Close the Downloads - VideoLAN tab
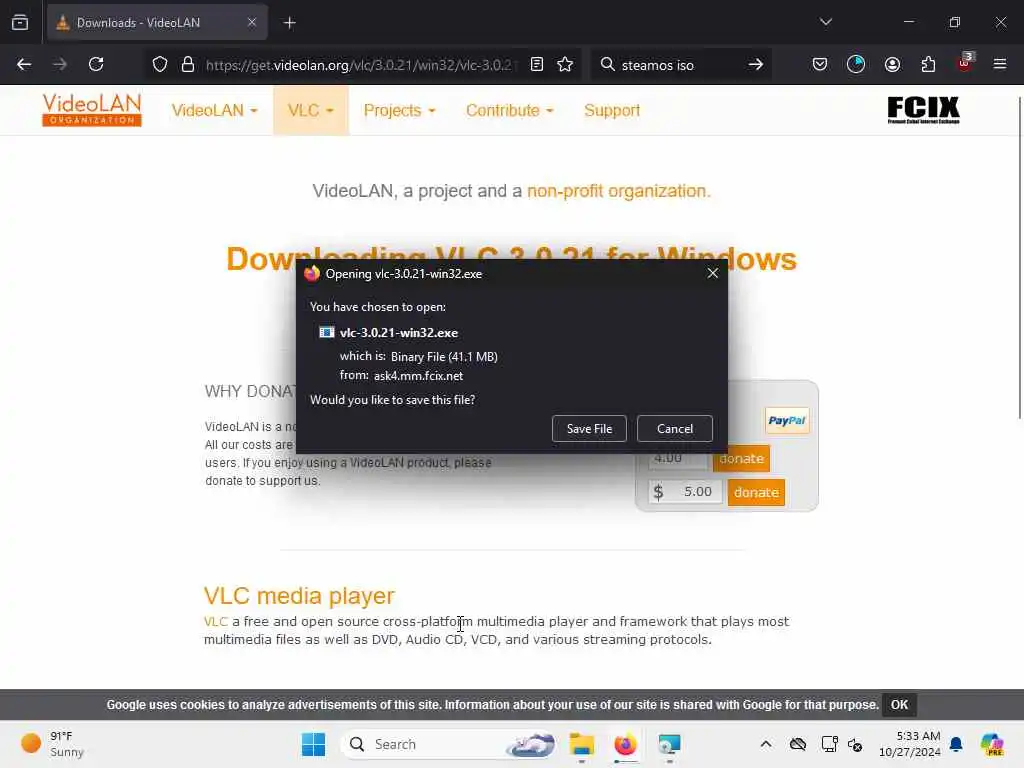Screen dimensions: 1024x768 click(x=252, y=22)
